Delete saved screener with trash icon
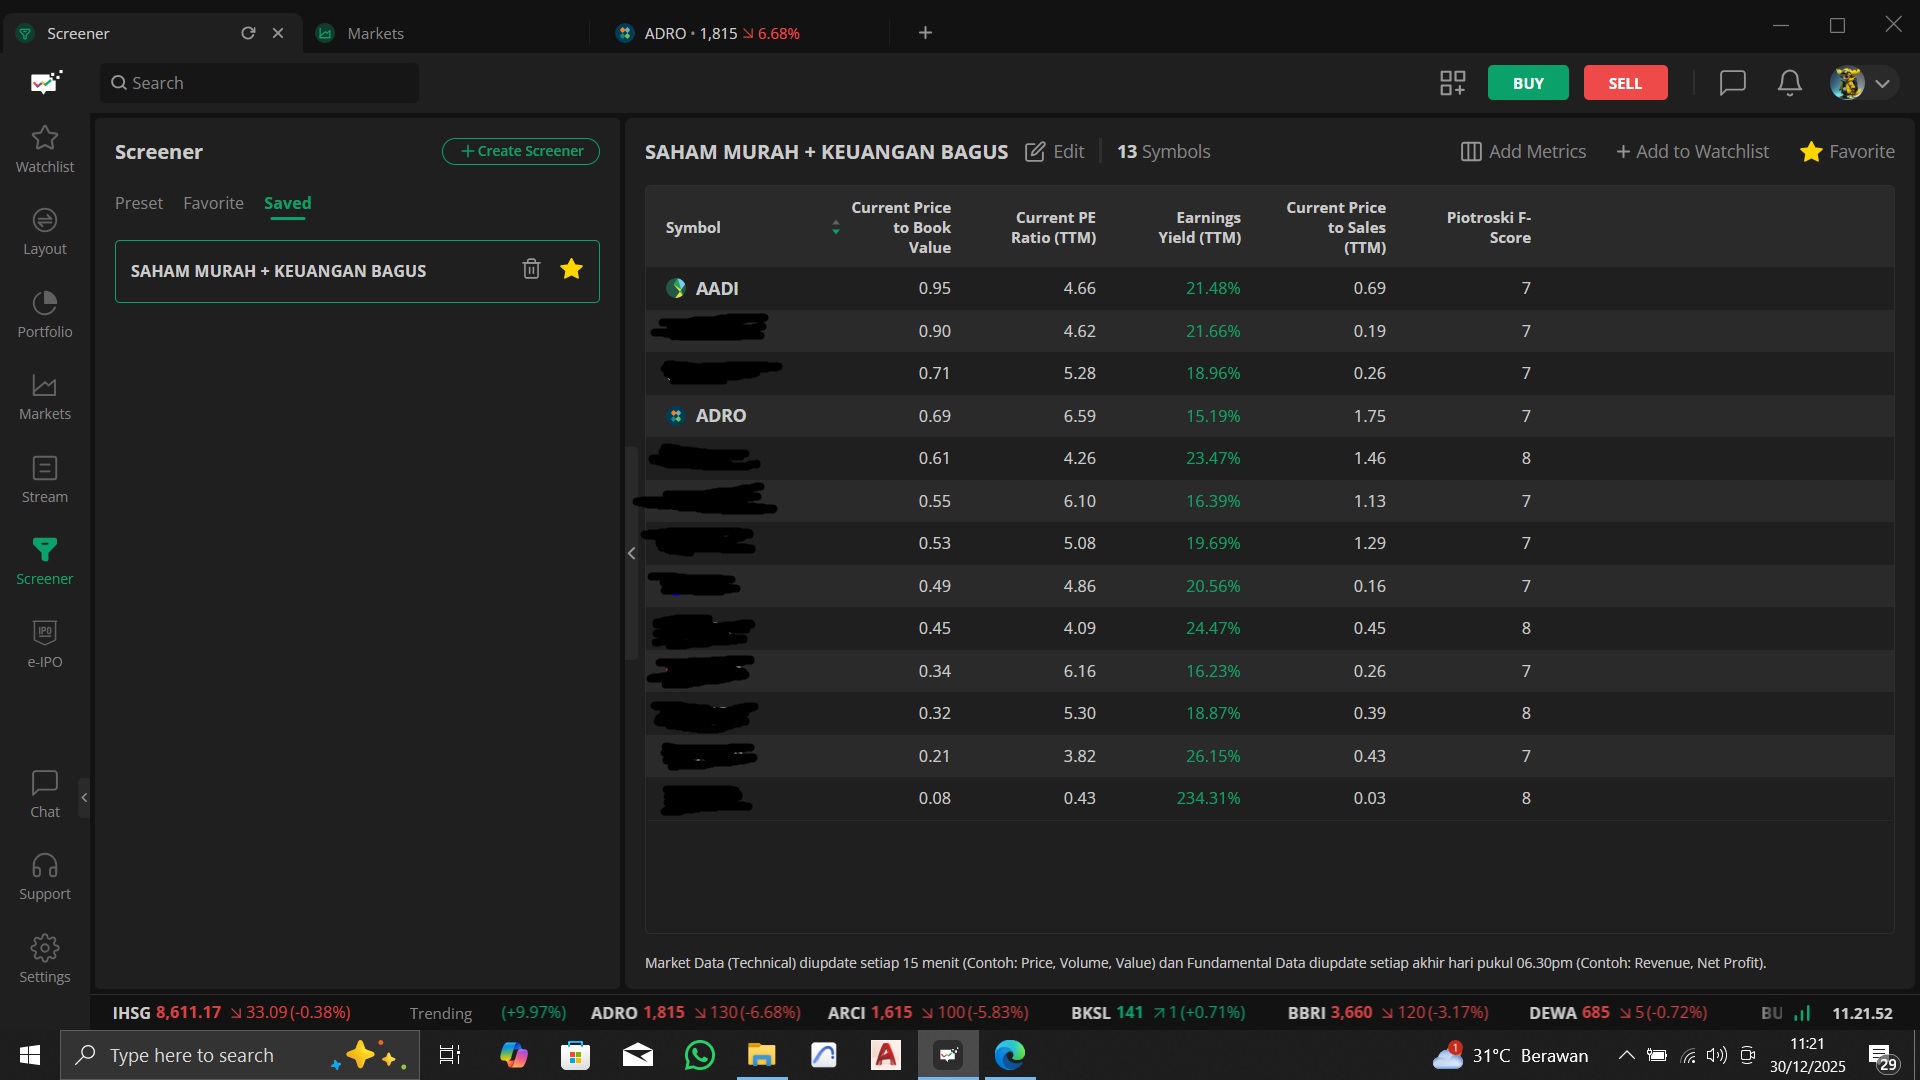1920x1080 pixels. pyautogui.click(x=531, y=269)
